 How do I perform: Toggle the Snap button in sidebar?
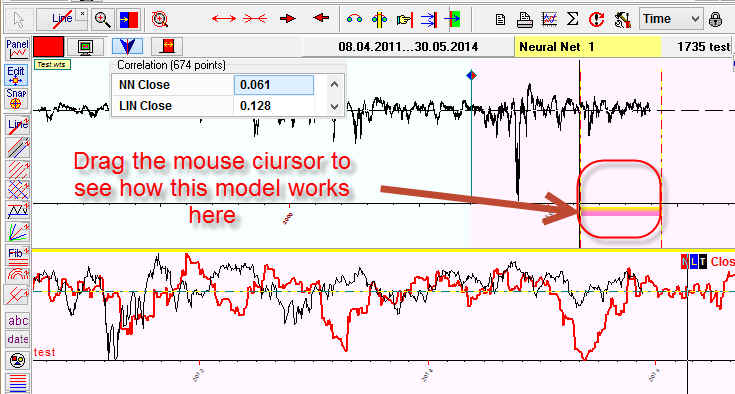click(x=16, y=98)
